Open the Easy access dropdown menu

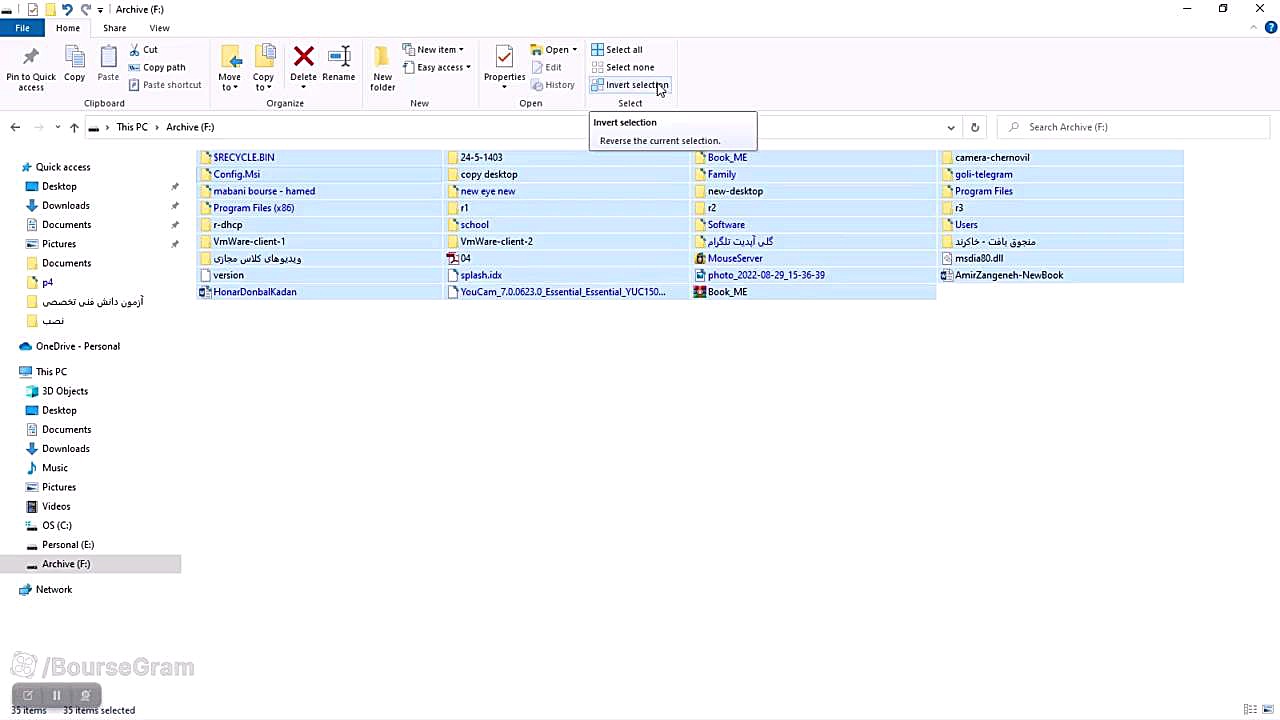pos(438,67)
